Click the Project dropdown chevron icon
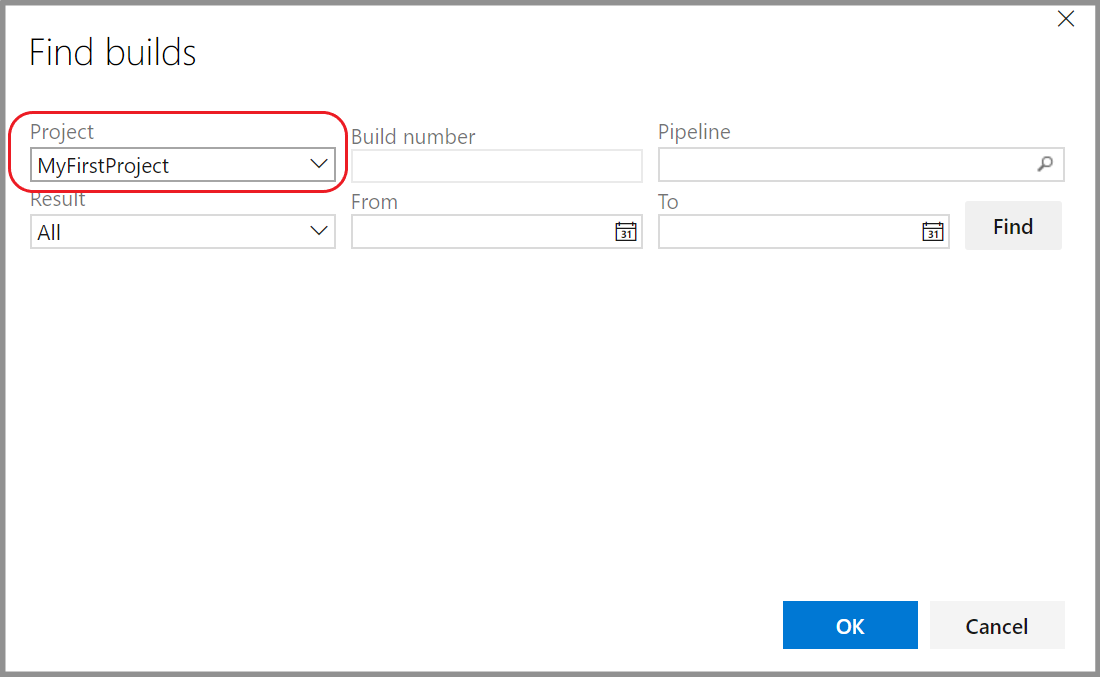 pyautogui.click(x=318, y=163)
